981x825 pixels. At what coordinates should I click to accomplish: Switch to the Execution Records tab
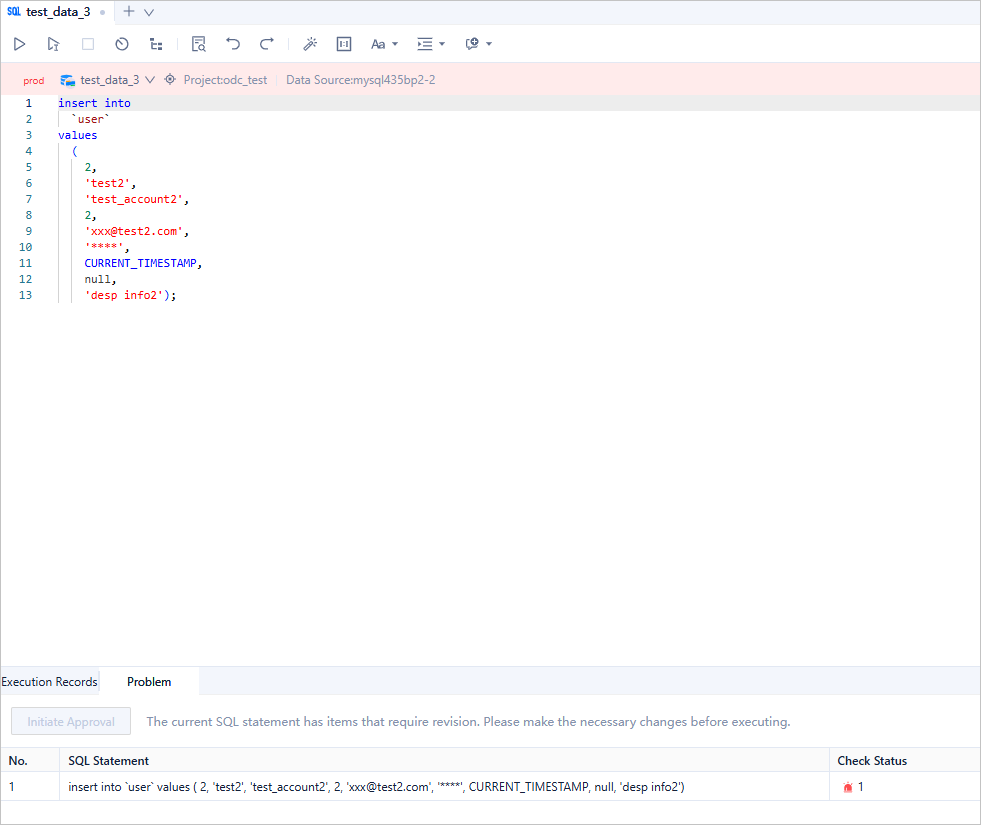point(50,682)
